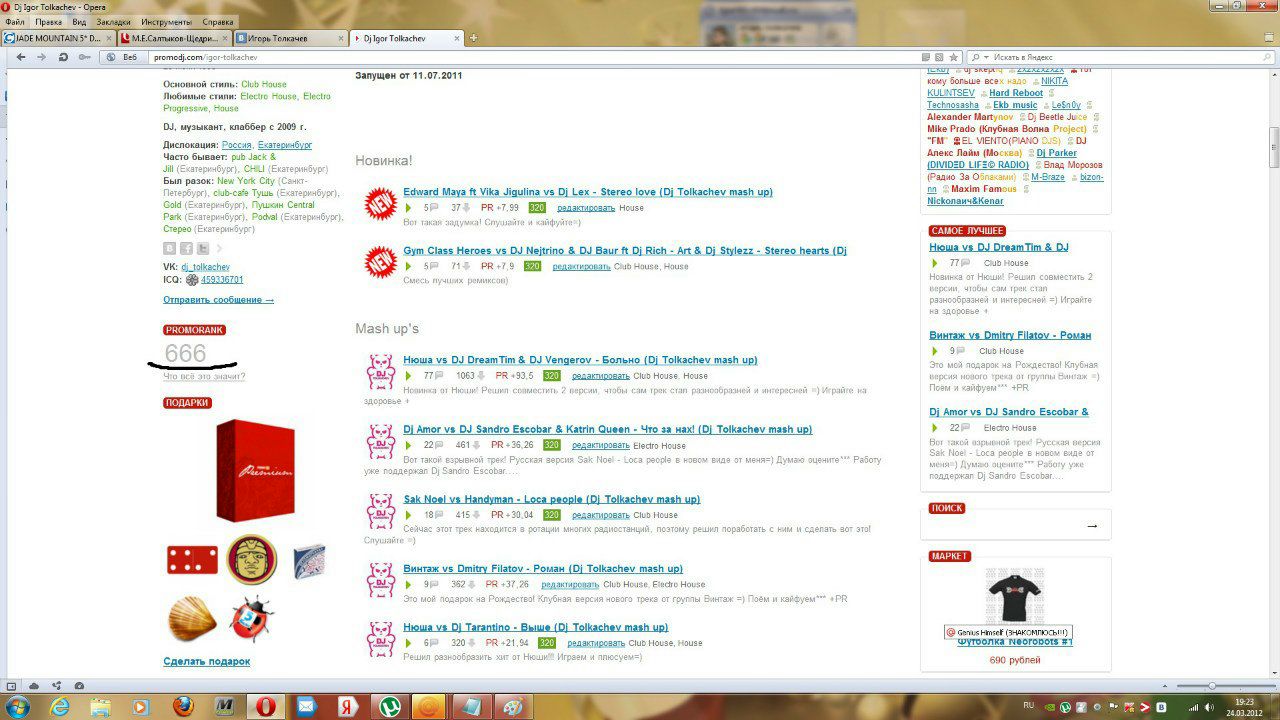
Task: Play the Stereo love mash up track
Action: pyautogui.click(x=408, y=208)
